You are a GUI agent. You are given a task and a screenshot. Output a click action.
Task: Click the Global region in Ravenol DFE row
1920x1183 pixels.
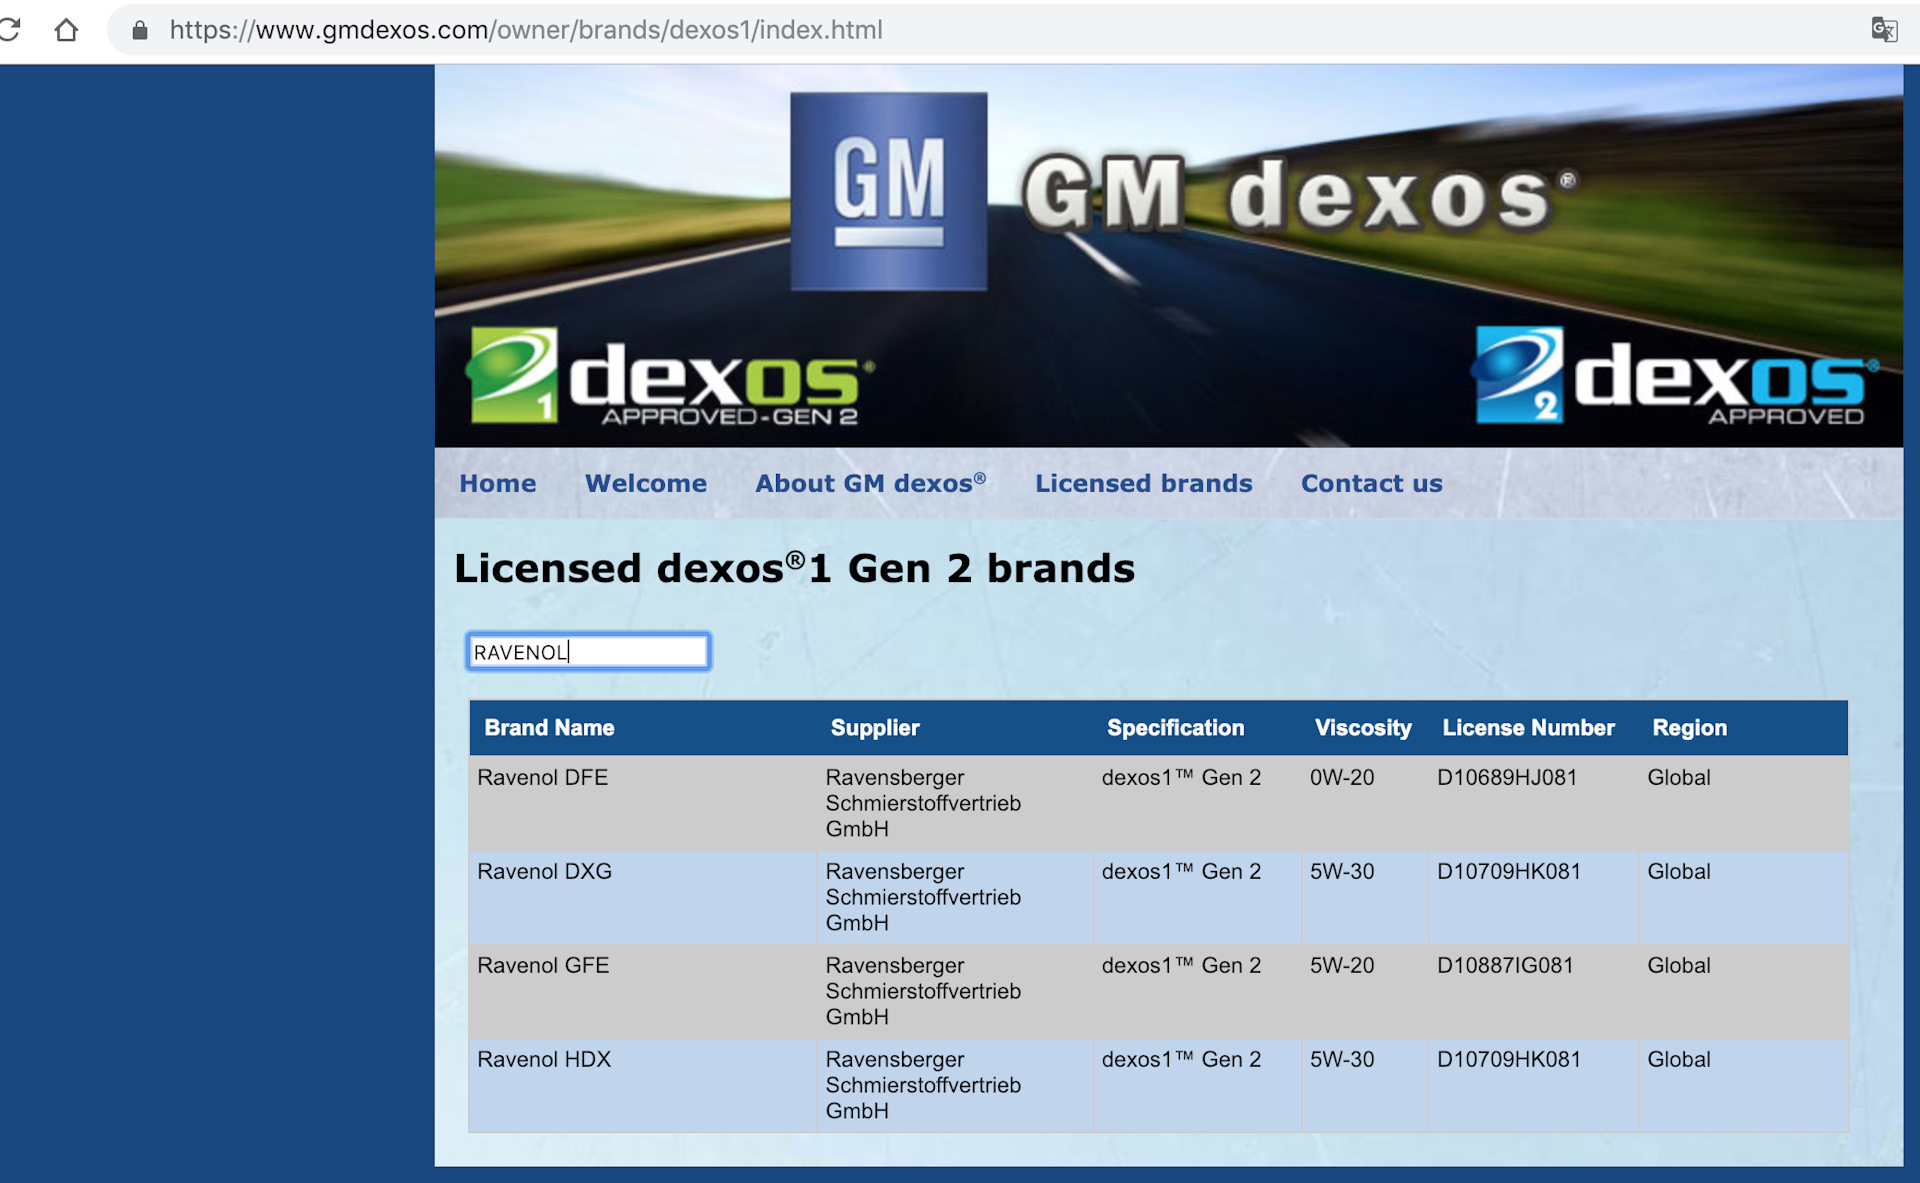[1679, 778]
